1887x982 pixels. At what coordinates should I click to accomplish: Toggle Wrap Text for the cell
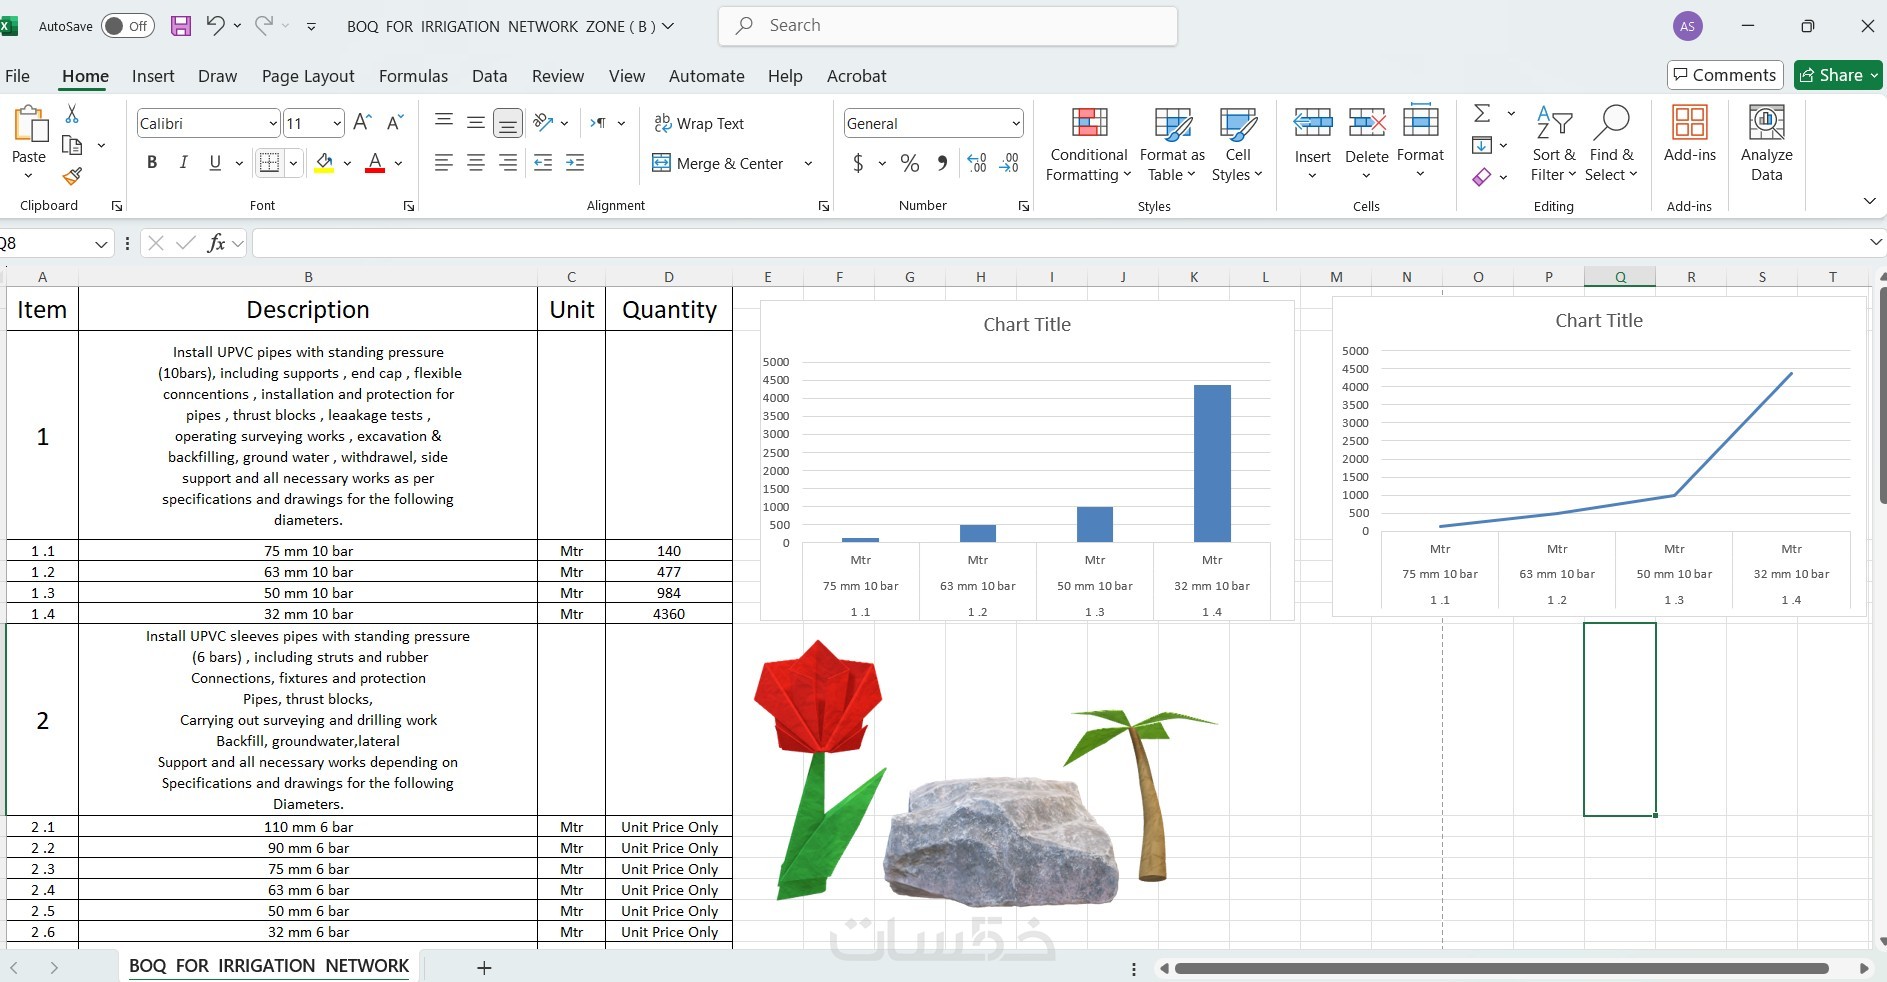click(x=699, y=123)
